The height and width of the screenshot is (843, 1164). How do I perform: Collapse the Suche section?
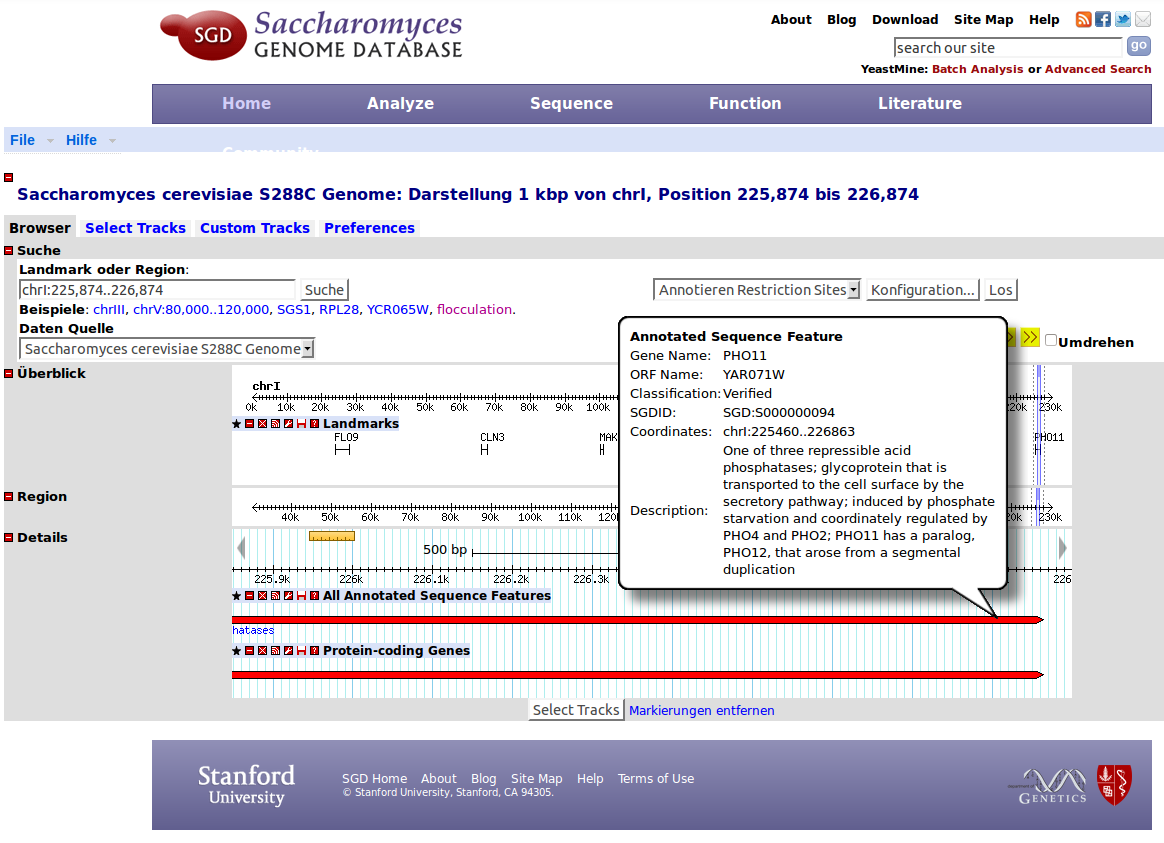click(9, 251)
